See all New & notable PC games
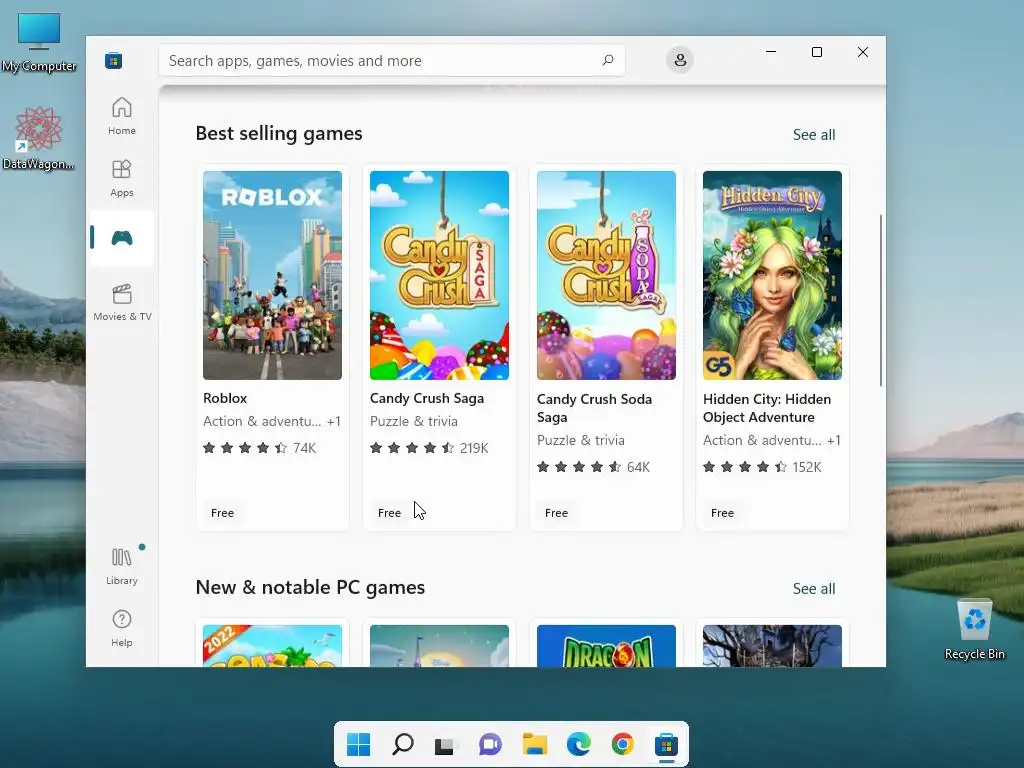1024x768 pixels. (x=814, y=588)
